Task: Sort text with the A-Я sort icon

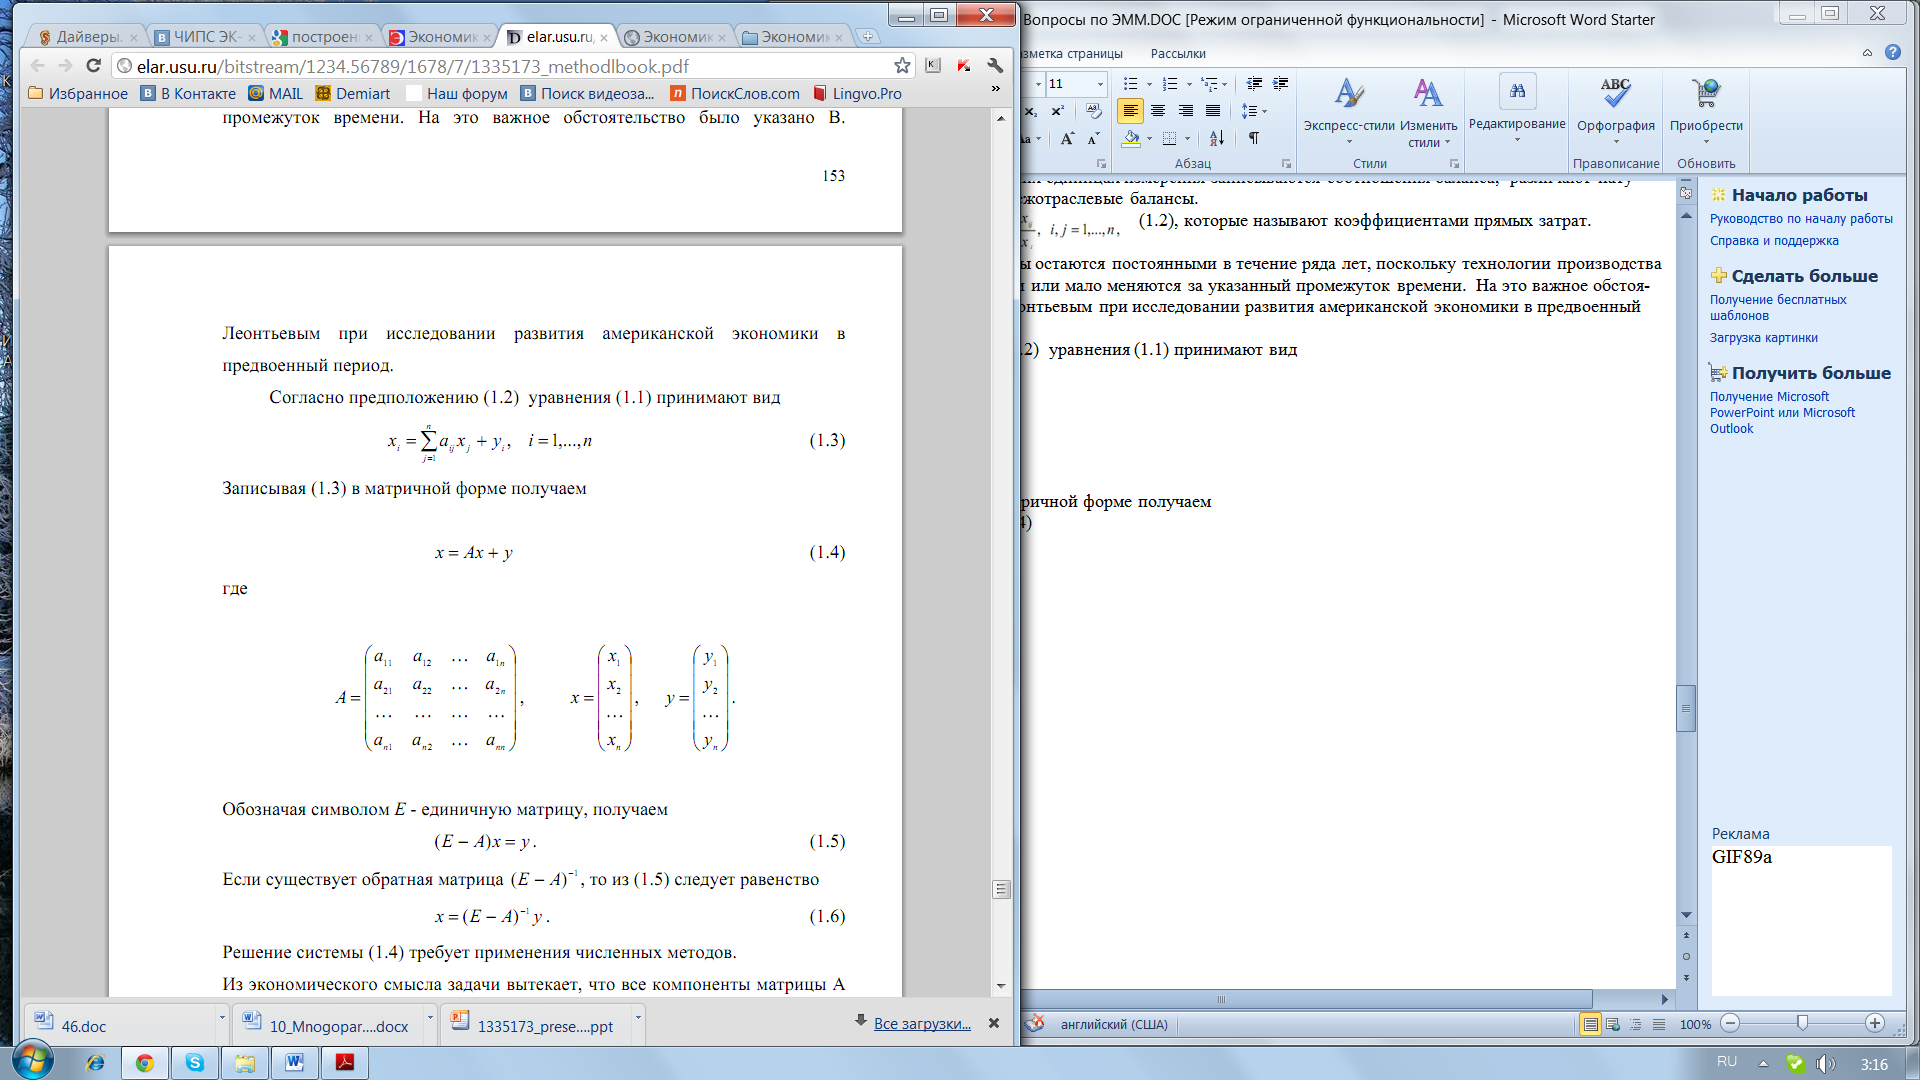Action: tap(1216, 138)
